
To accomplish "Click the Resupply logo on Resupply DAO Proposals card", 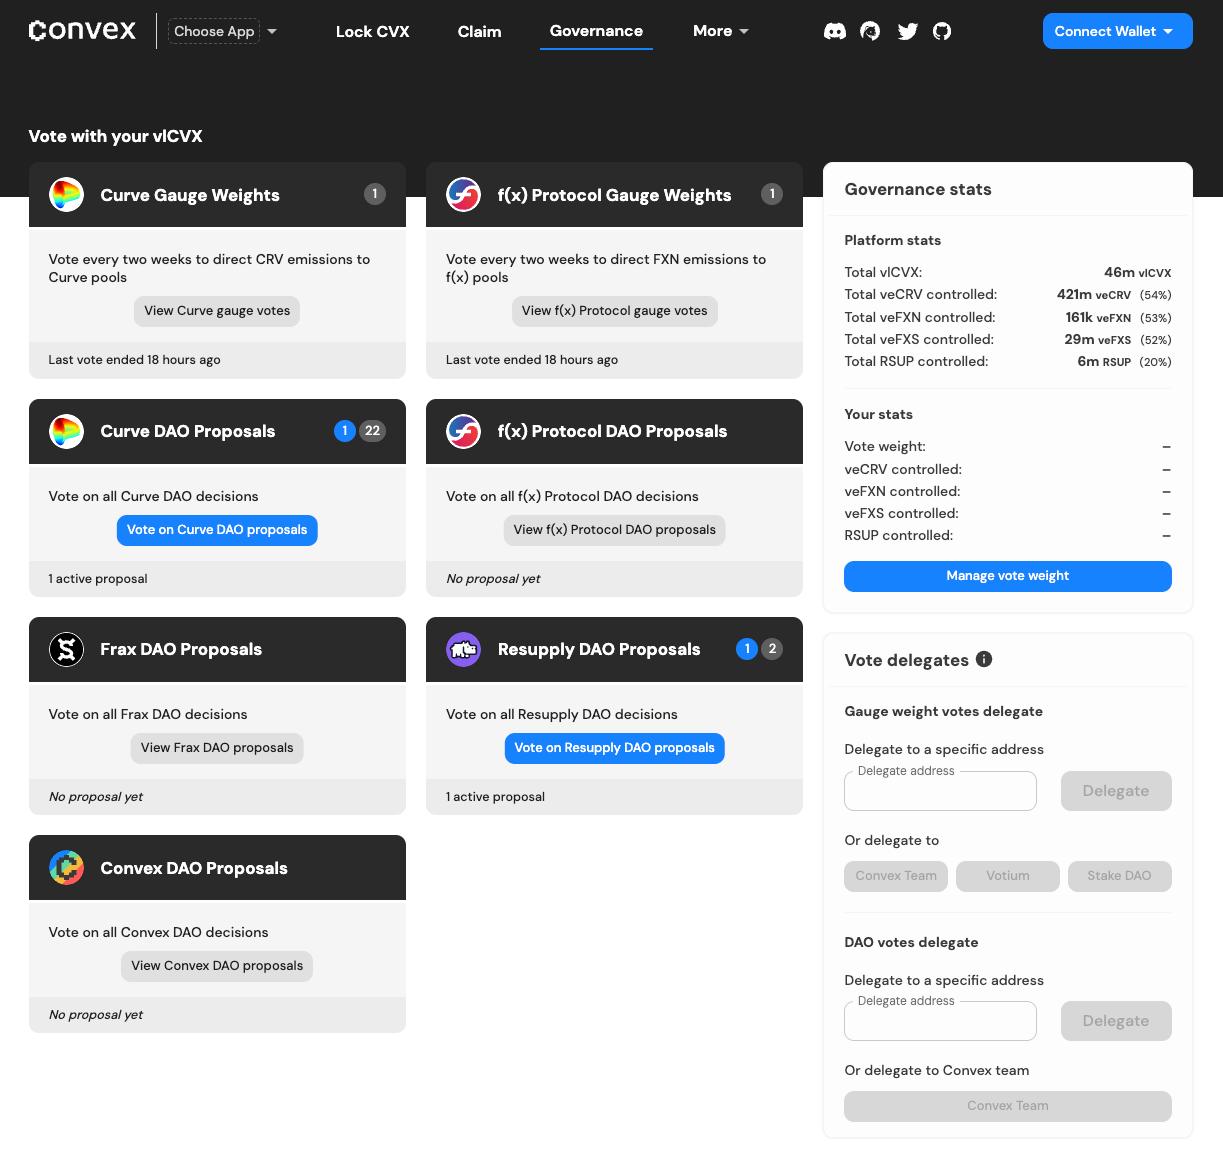I will [463, 649].
